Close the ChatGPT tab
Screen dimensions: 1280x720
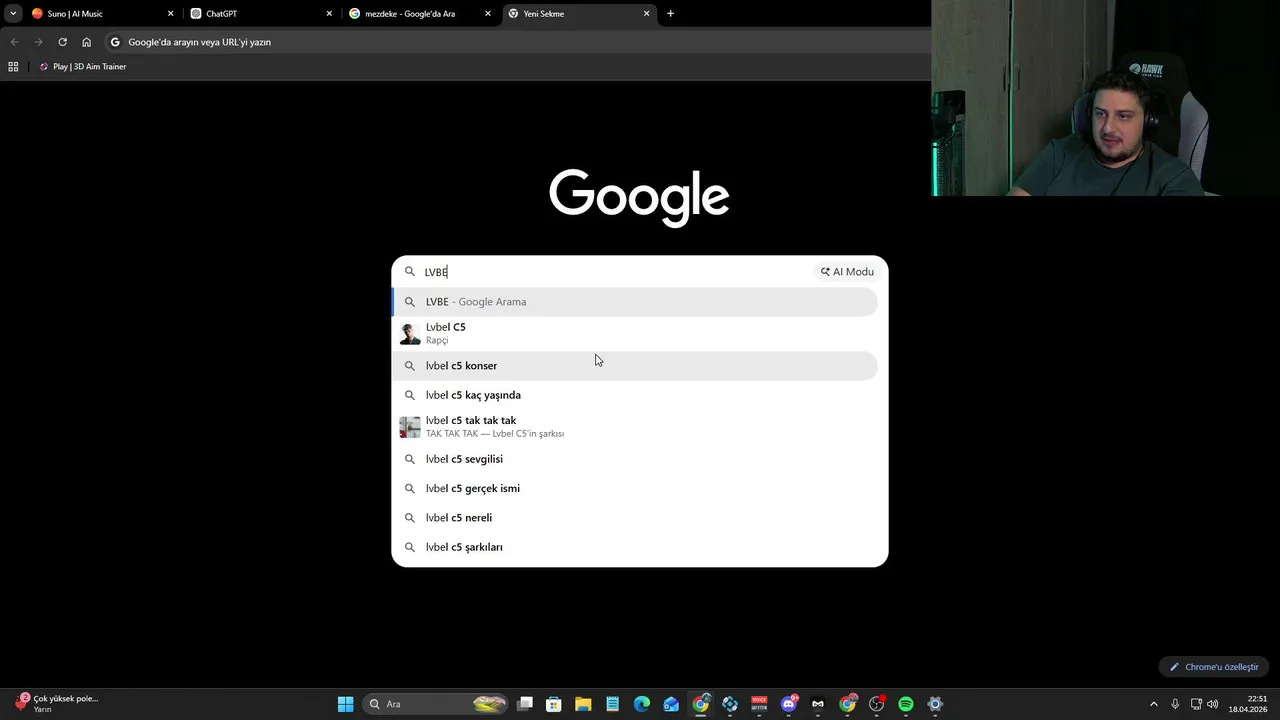click(329, 14)
